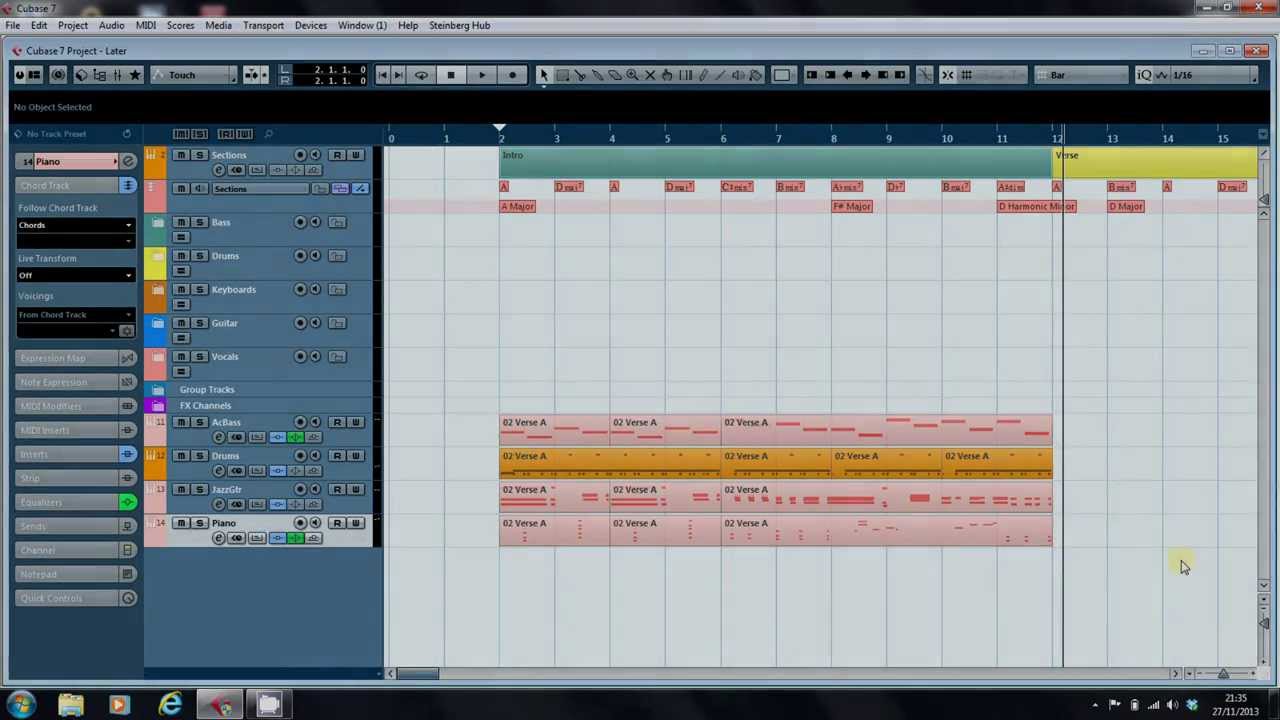This screenshot has width=1280, height=720.
Task: Click the Stop transport button
Action: [450, 75]
